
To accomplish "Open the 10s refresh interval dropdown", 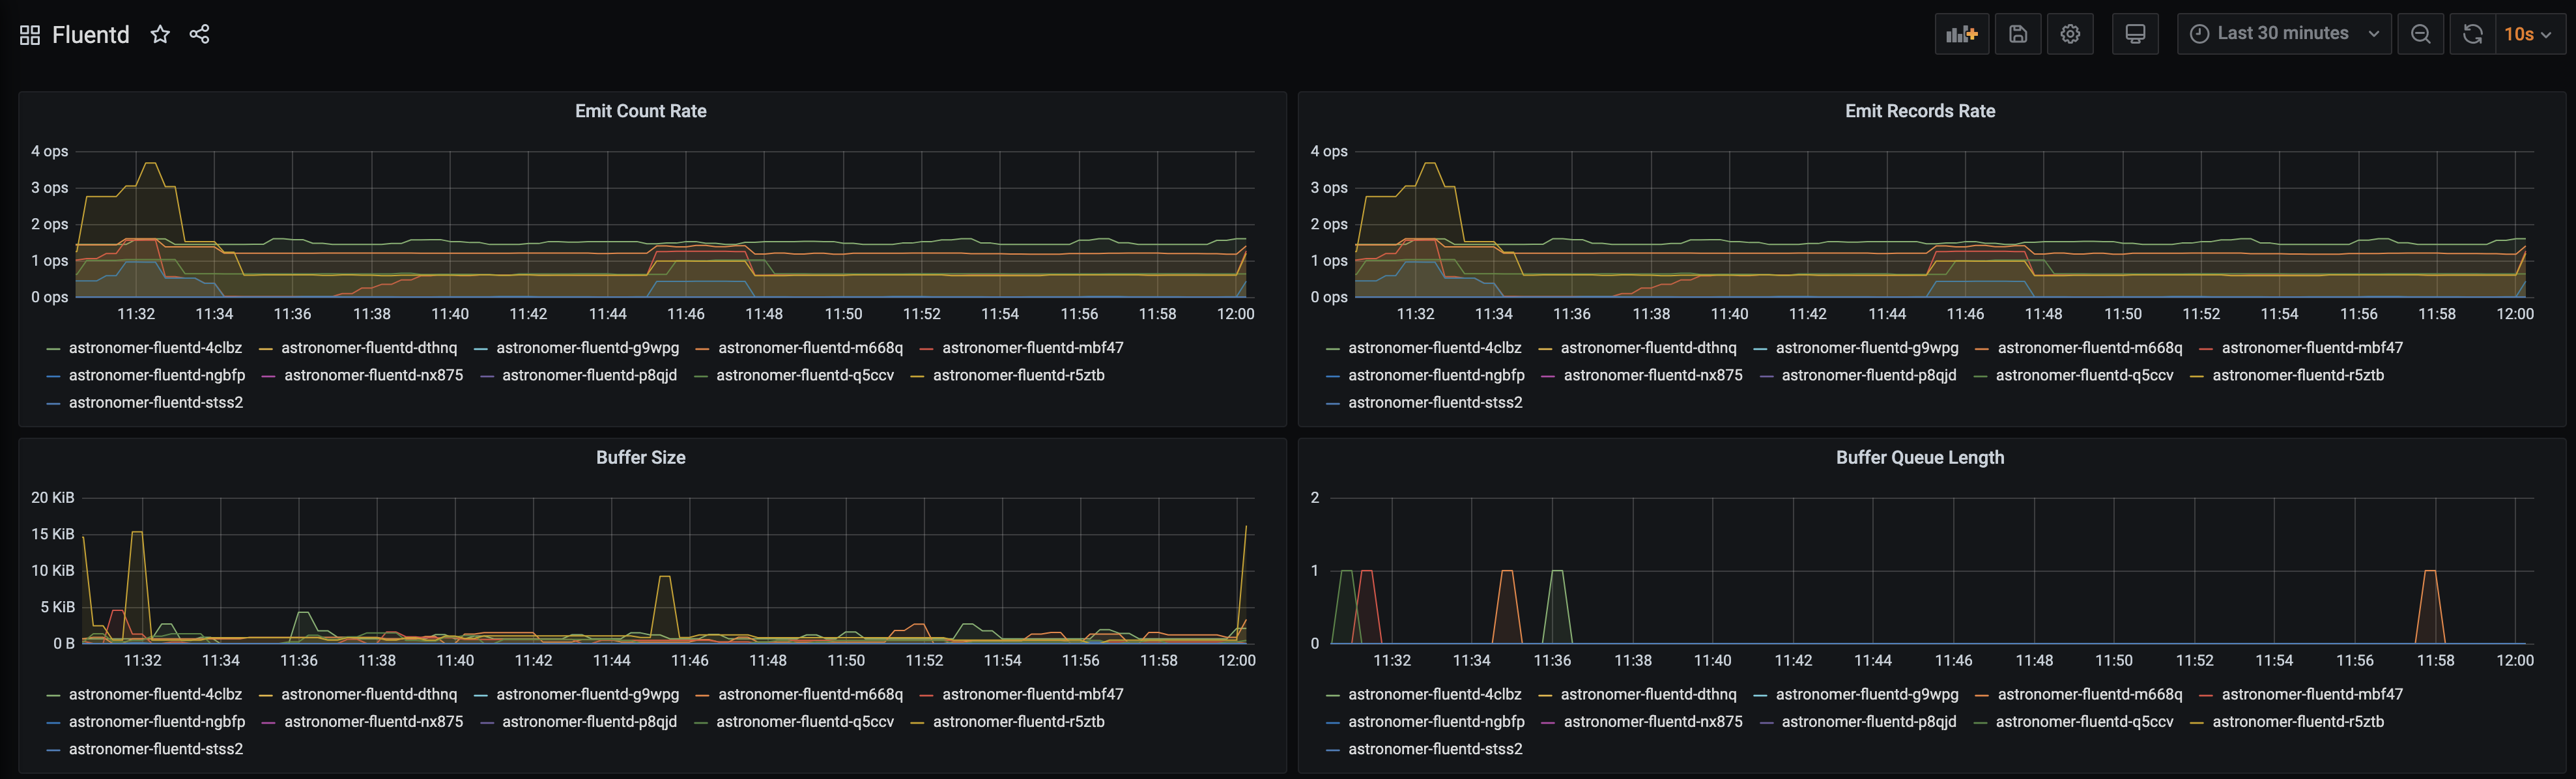I will click(2525, 33).
